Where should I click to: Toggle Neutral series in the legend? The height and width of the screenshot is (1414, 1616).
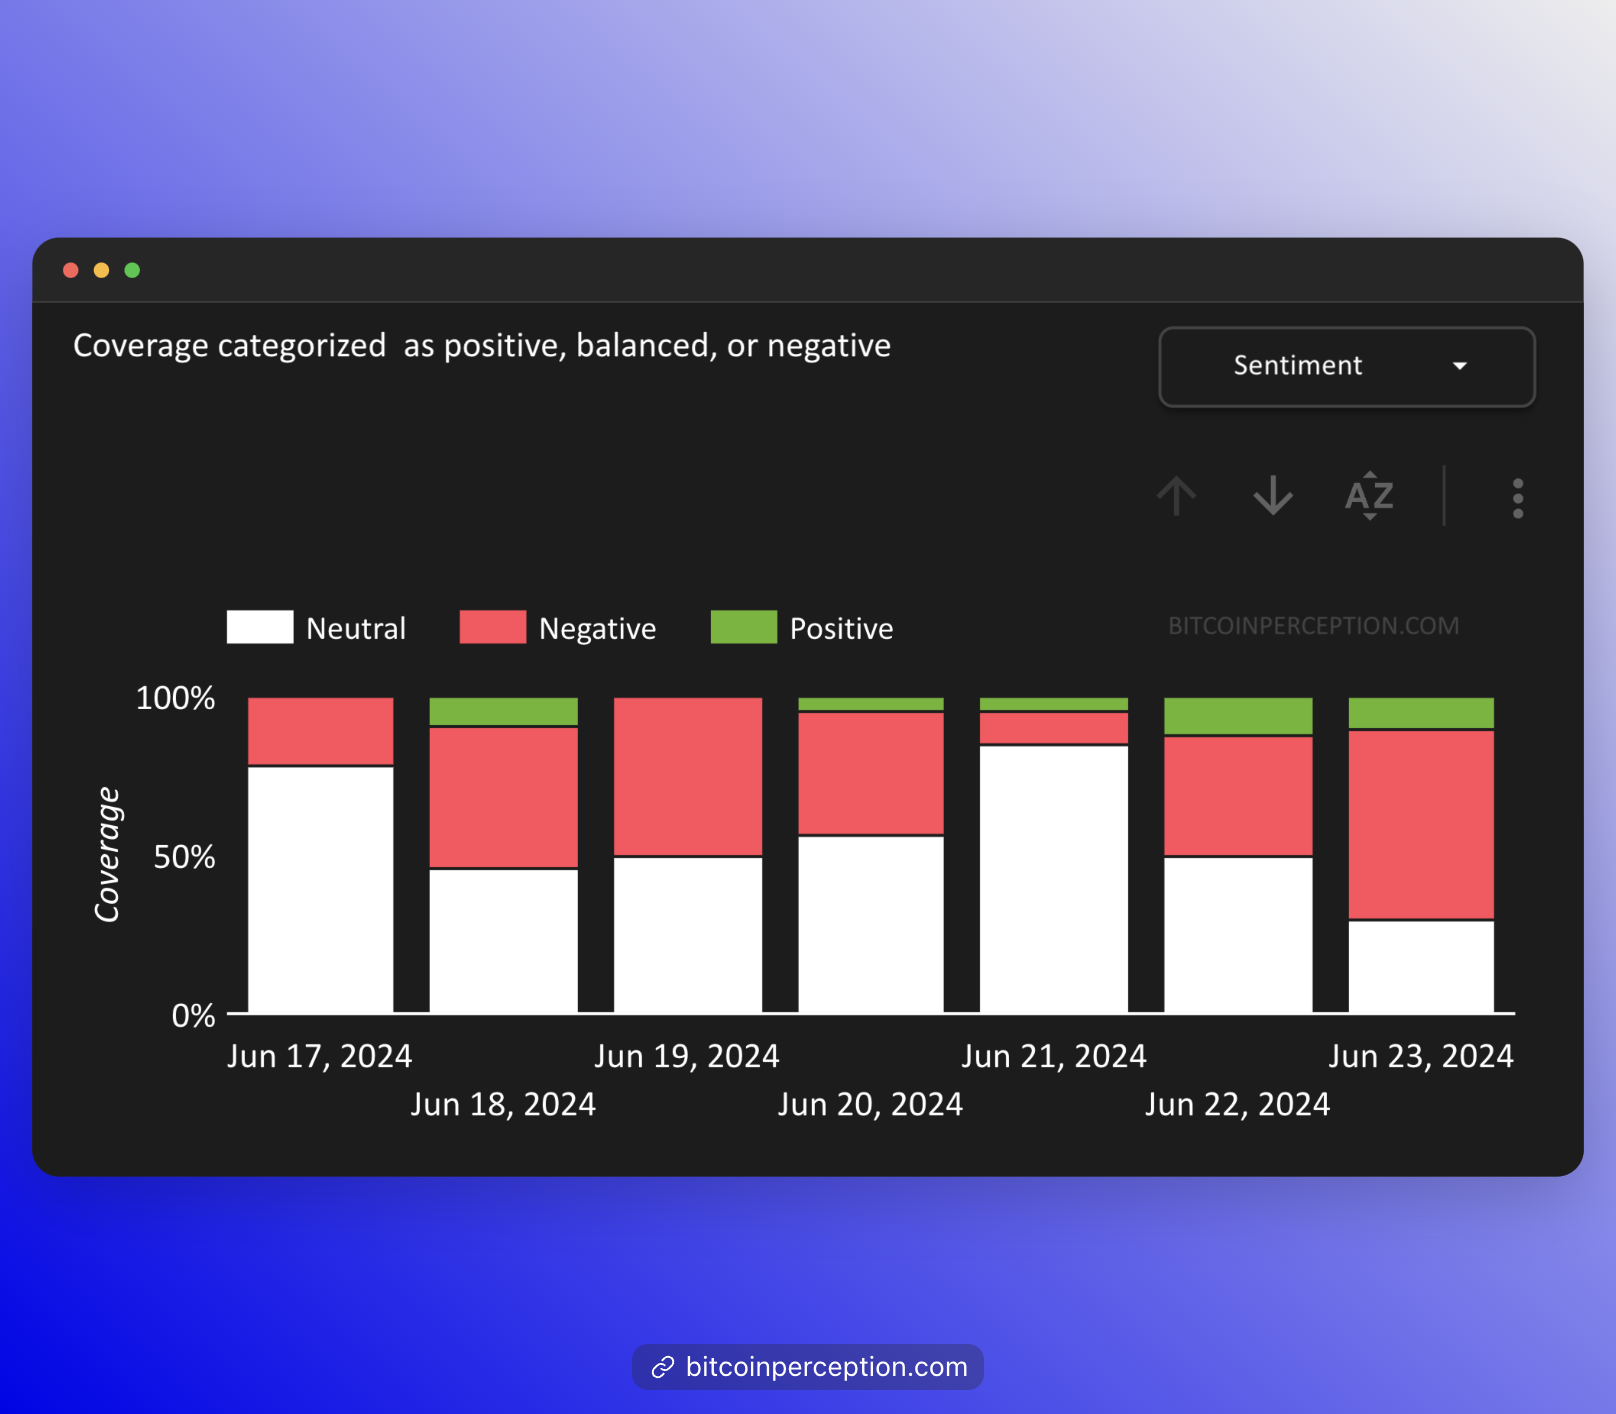(x=355, y=628)
